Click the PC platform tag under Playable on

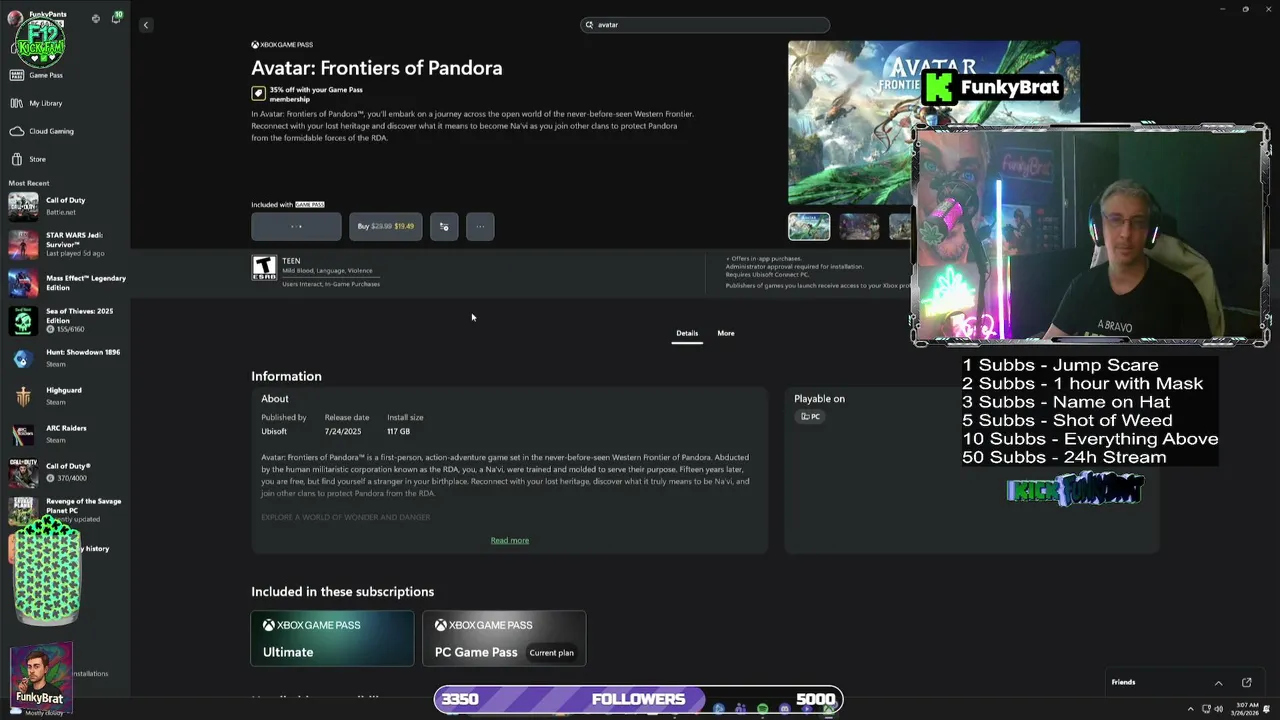click(x=811, y=417)
